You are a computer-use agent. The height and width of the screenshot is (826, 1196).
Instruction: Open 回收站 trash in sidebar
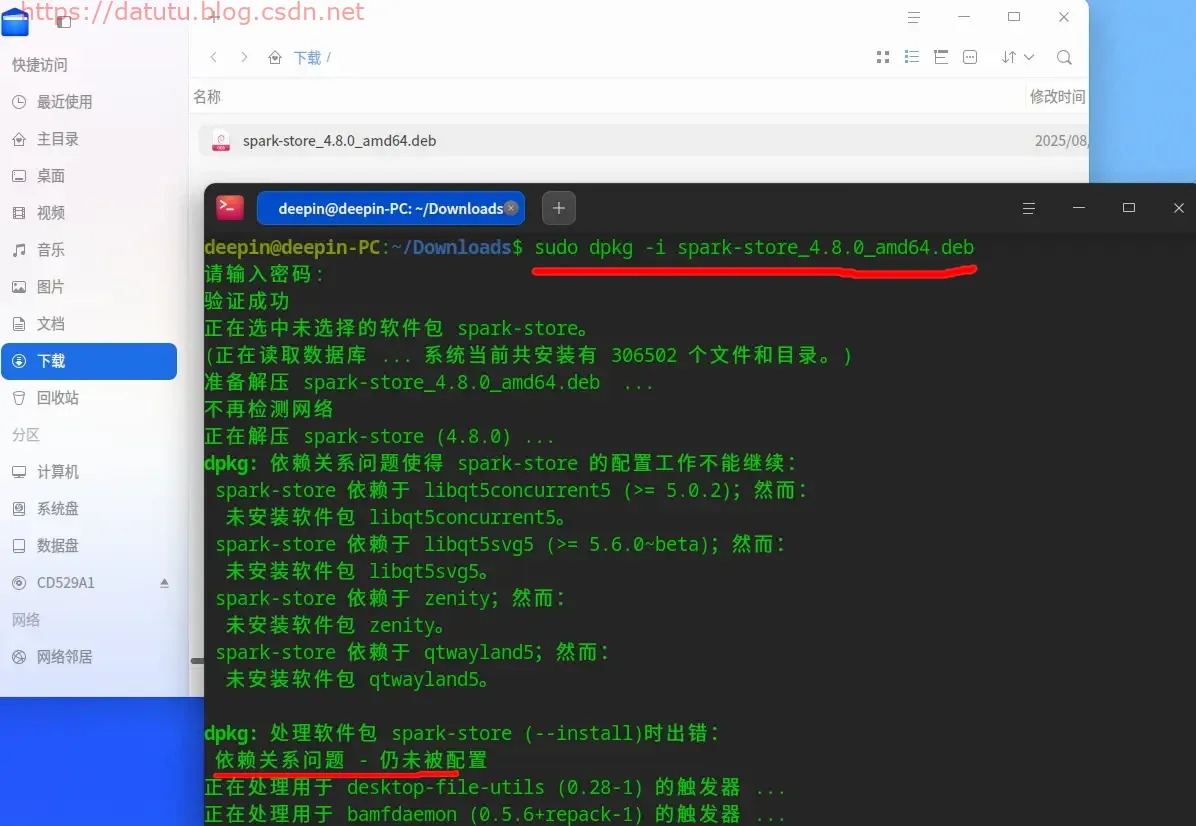click(89, 398)
